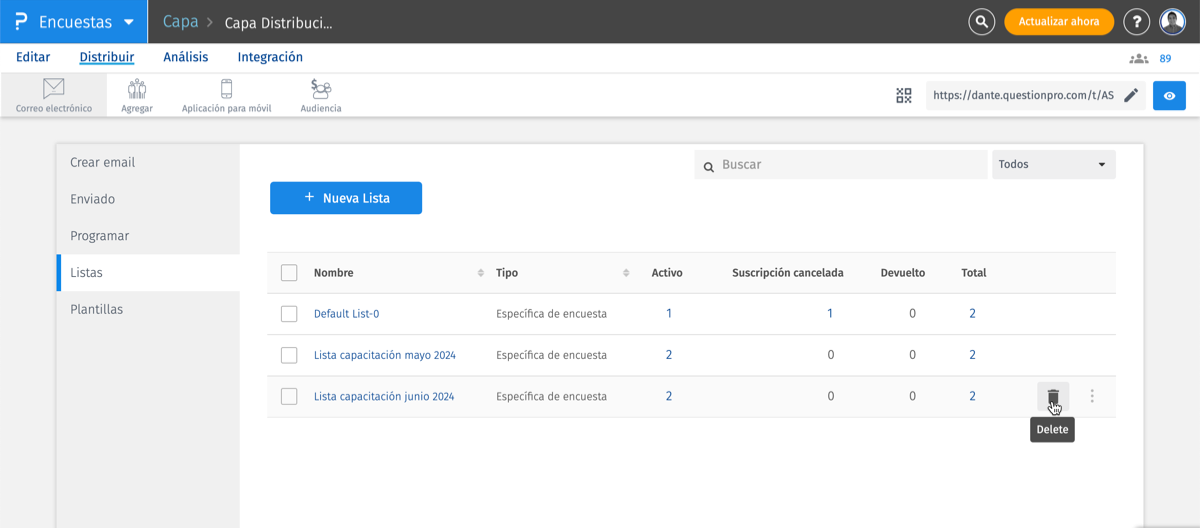Click the pencil icon to edit survey URL
The image size is (1200, 528).
click(1131, 96)
